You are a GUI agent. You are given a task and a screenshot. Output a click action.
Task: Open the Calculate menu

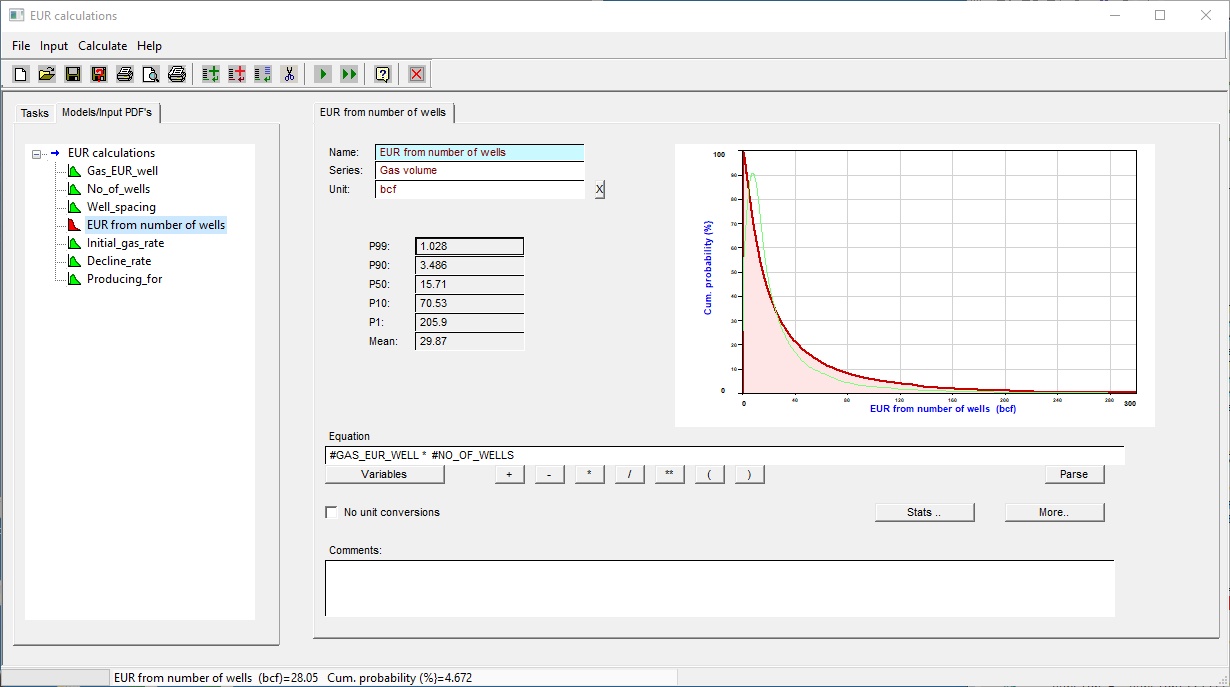(103, 46)
